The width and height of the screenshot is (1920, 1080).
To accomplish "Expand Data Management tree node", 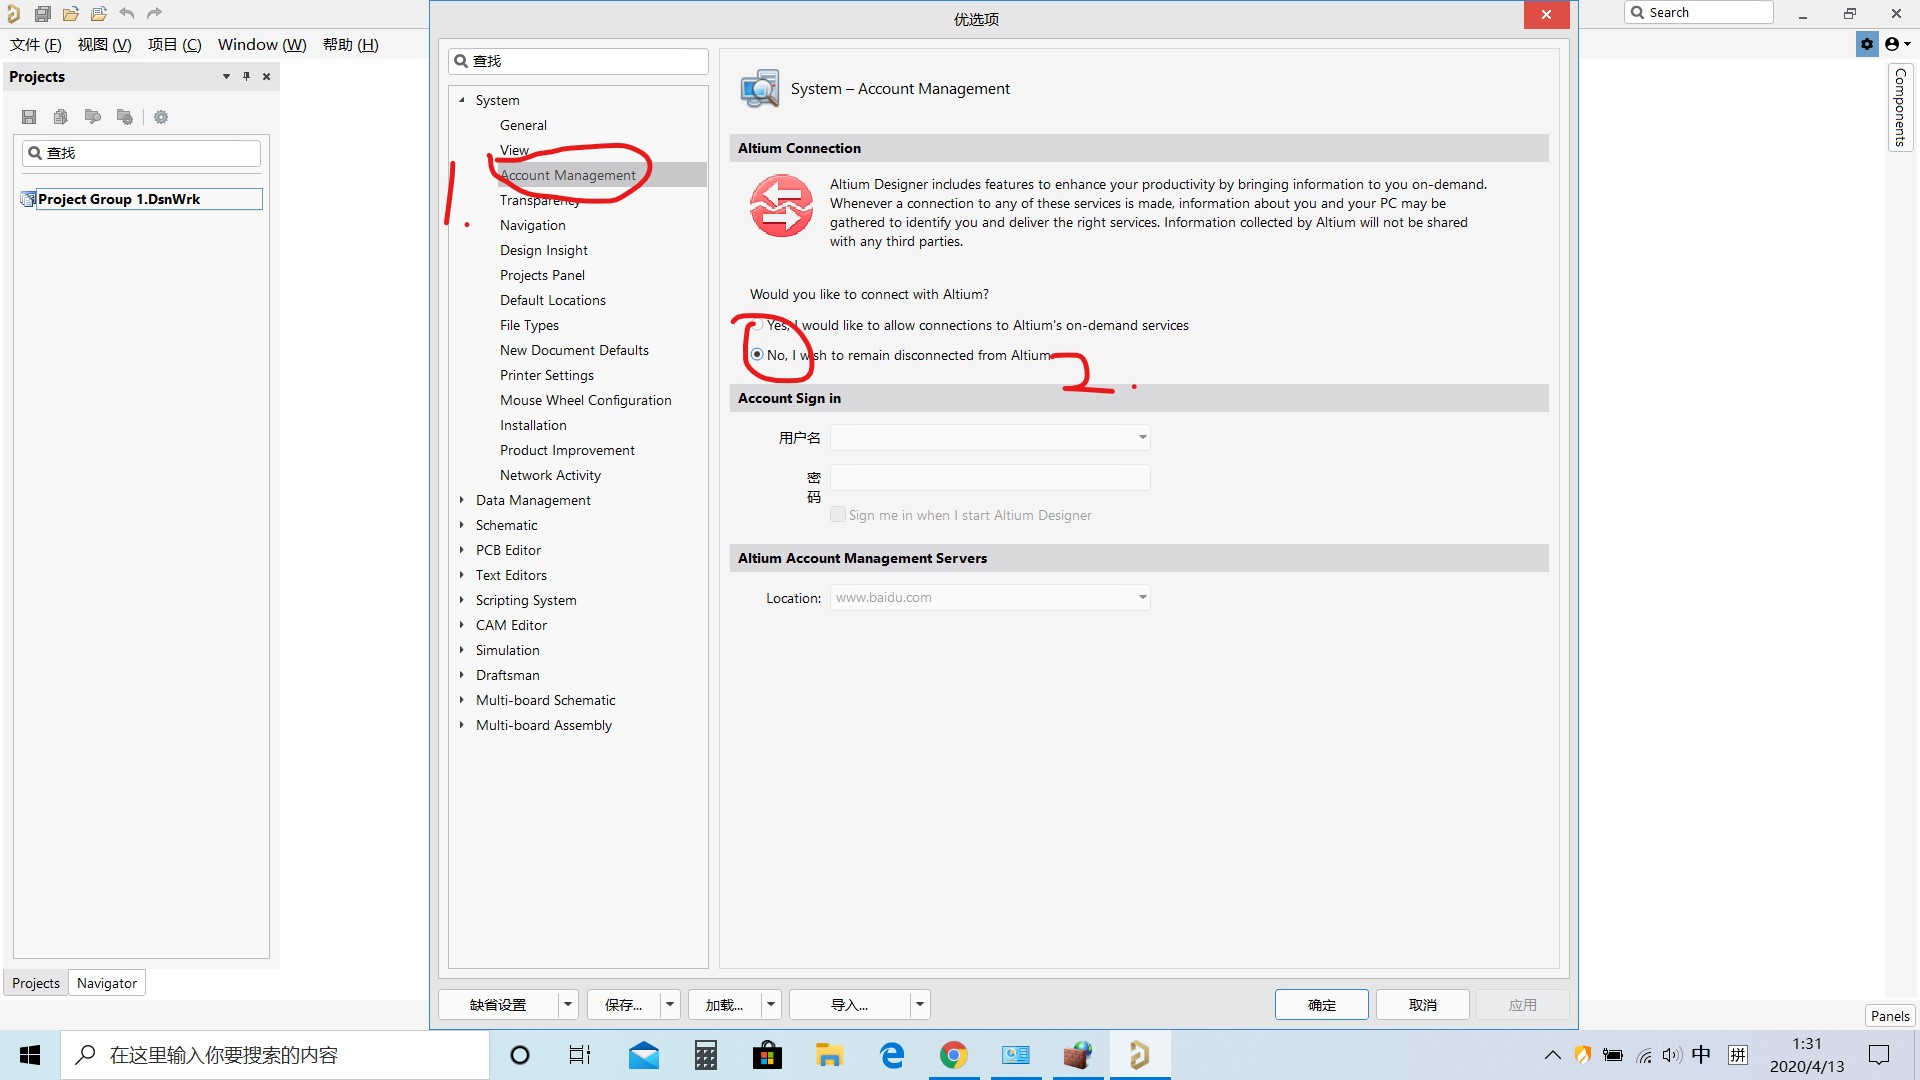I will [462, 500].
